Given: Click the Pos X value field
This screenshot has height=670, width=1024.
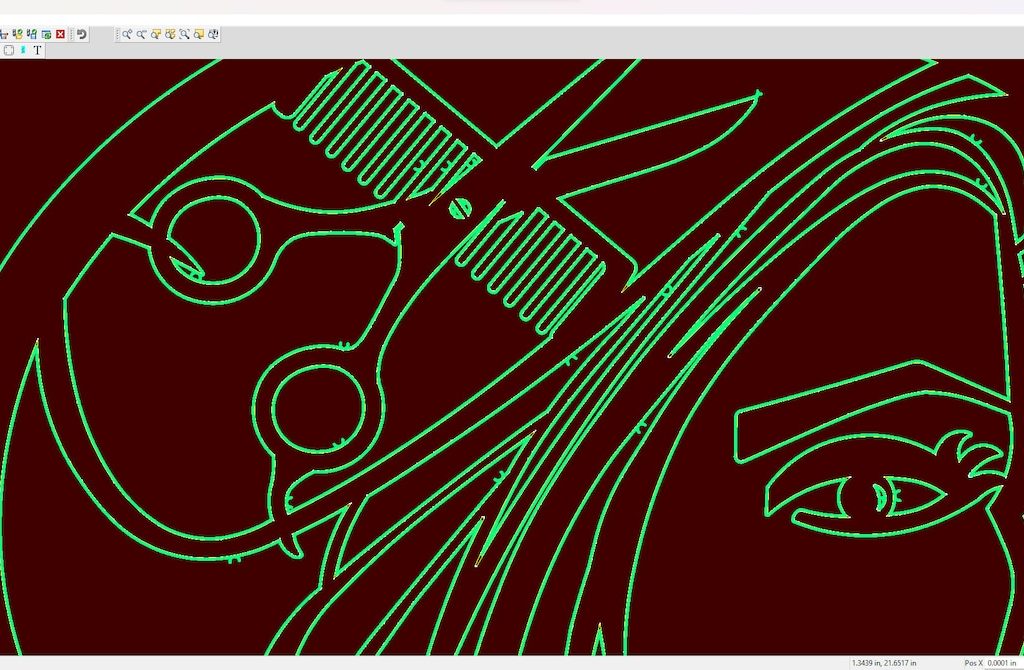Looking at the screenshot, I should point(1003,663).
